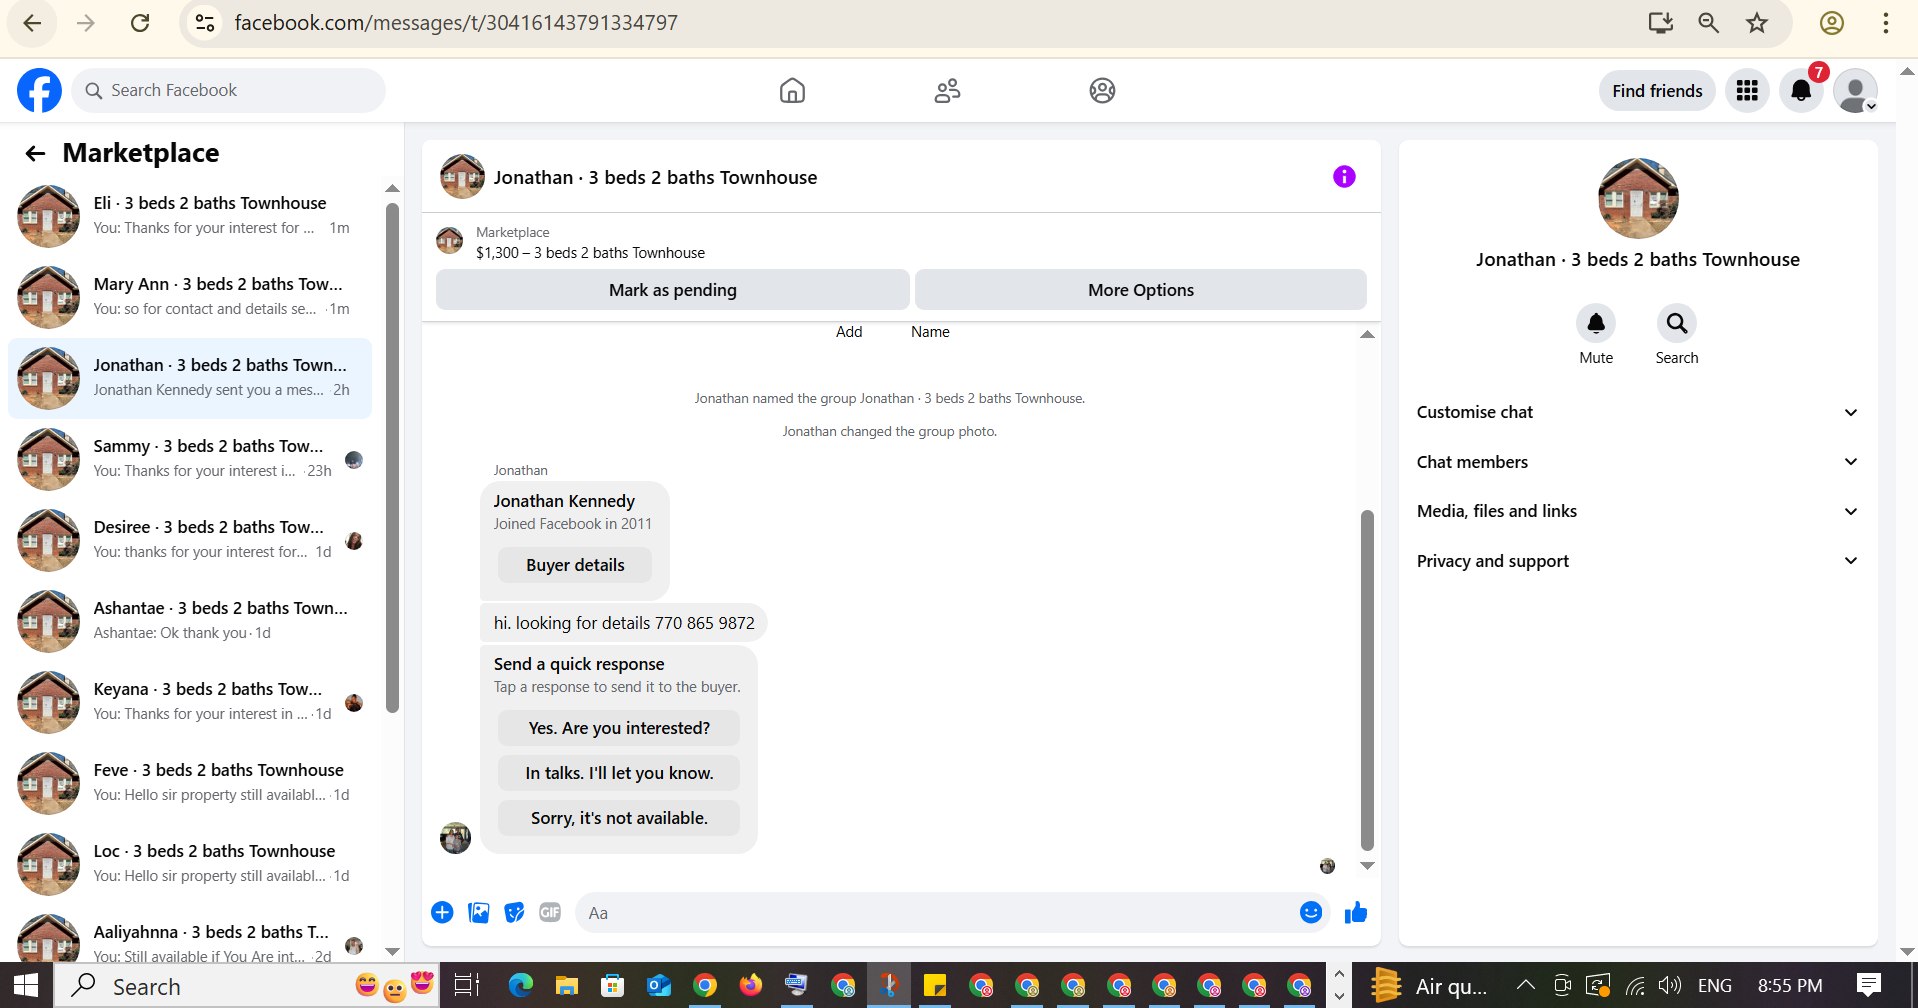This screenshot has width=1918, height=1008.
Task: Open Loc's conversation
Action: [x=190, y=864]
